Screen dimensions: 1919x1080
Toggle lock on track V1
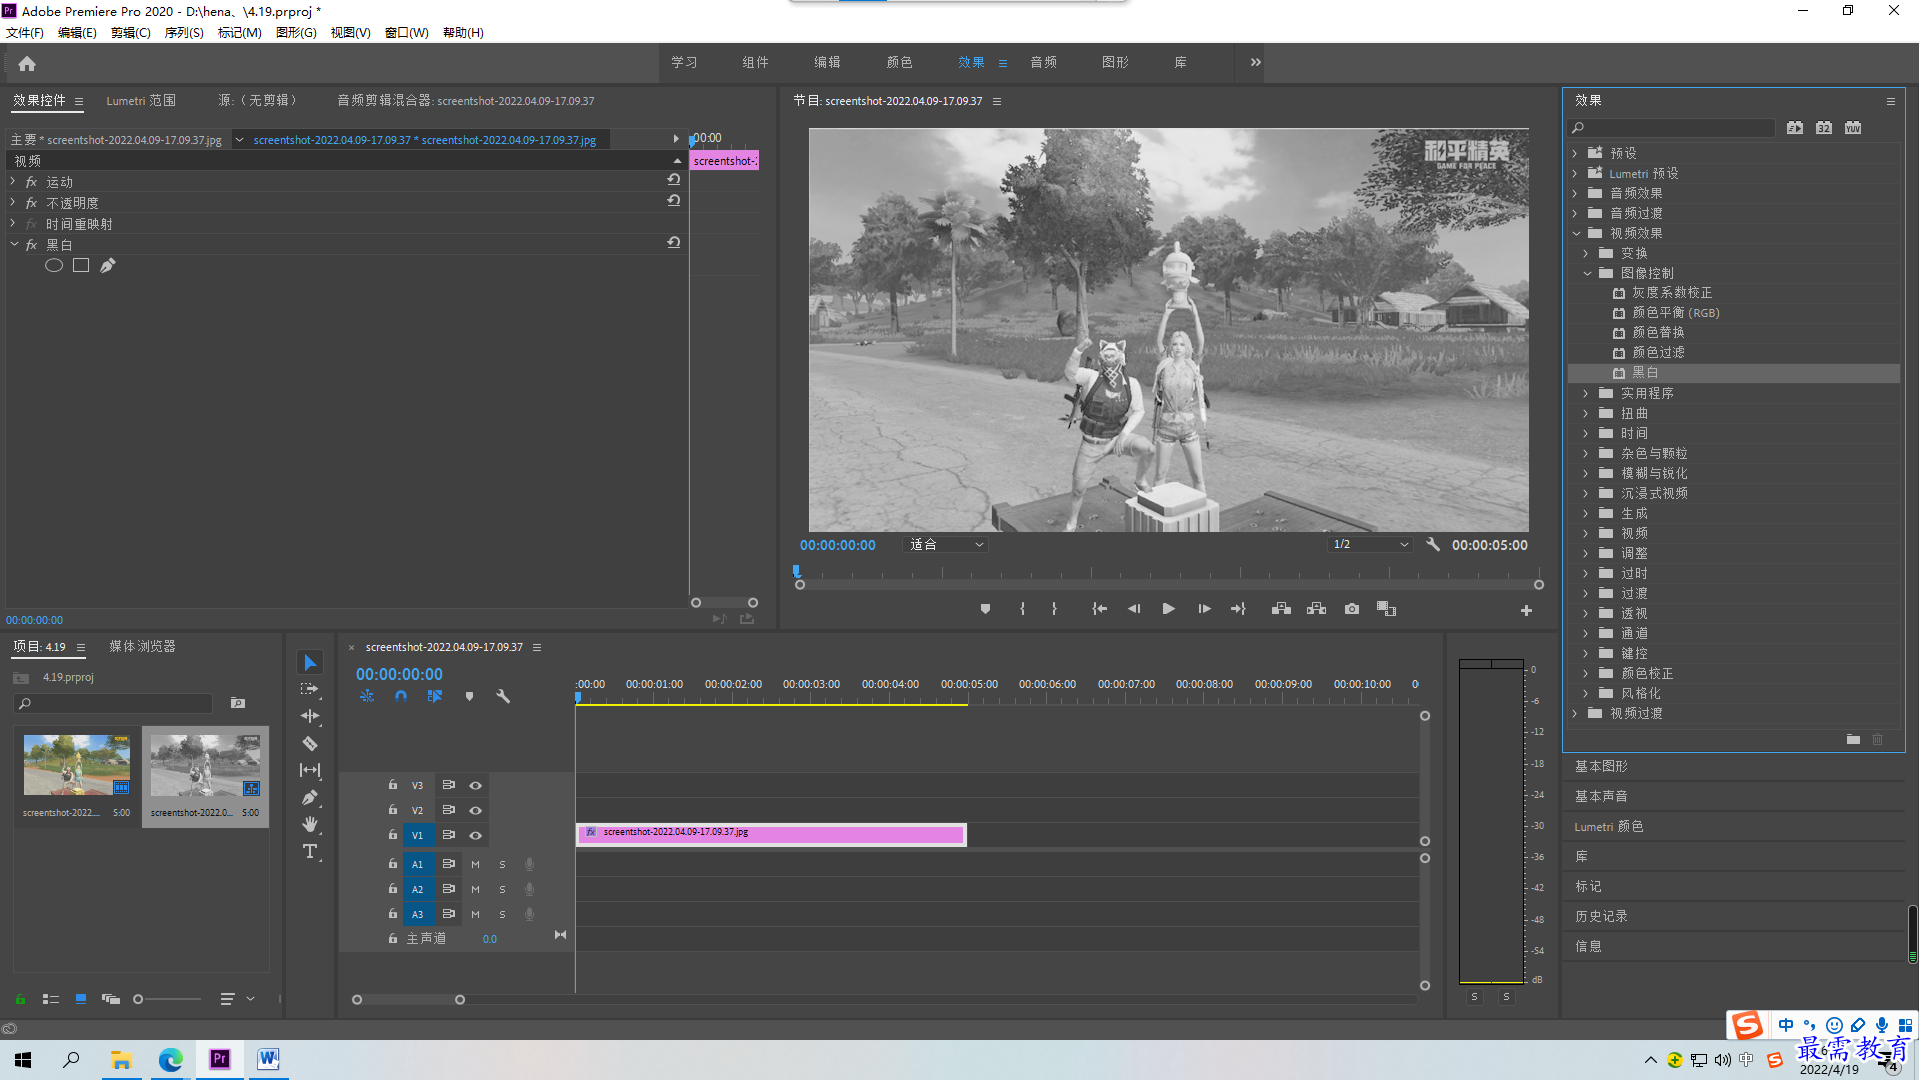(x=393, y=835)
